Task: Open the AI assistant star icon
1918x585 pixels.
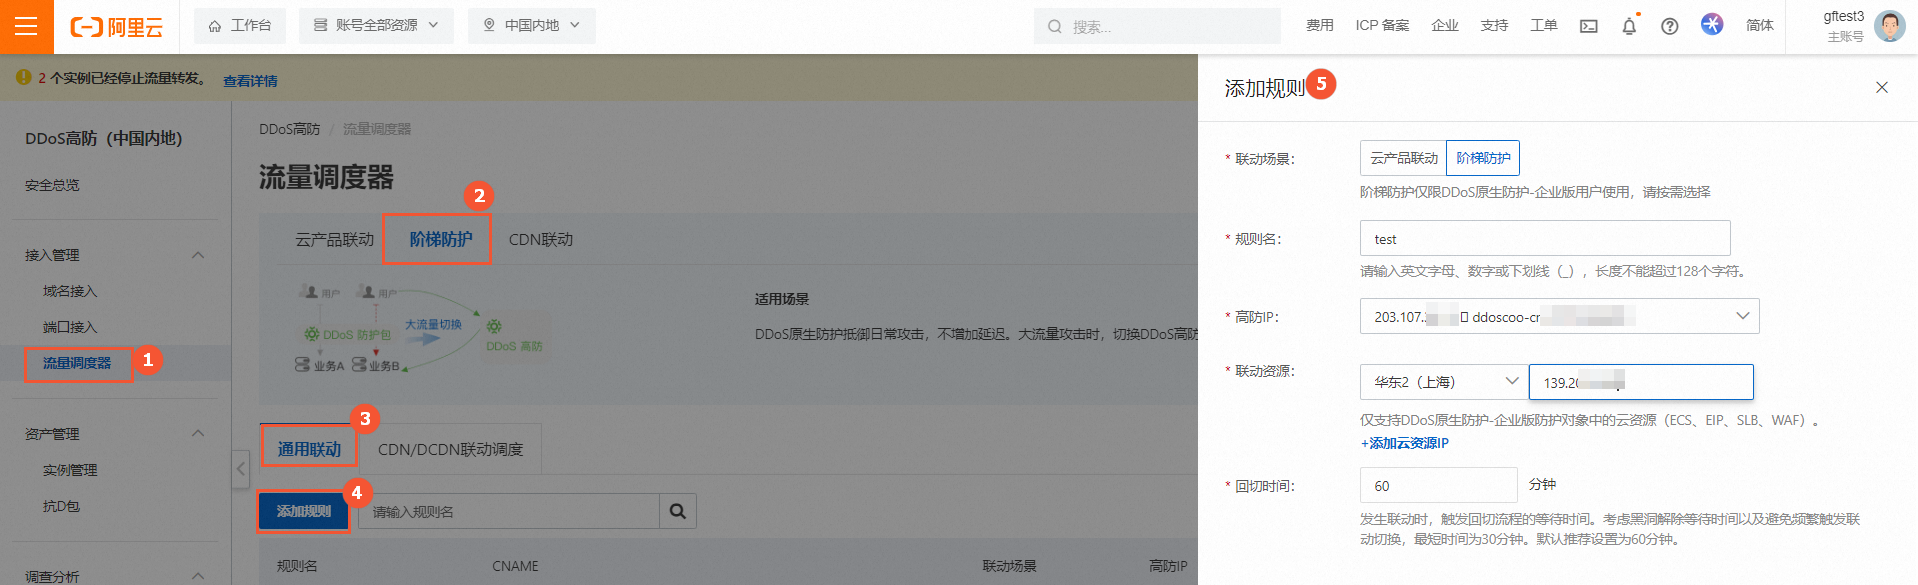Action: click(1711, 24)
